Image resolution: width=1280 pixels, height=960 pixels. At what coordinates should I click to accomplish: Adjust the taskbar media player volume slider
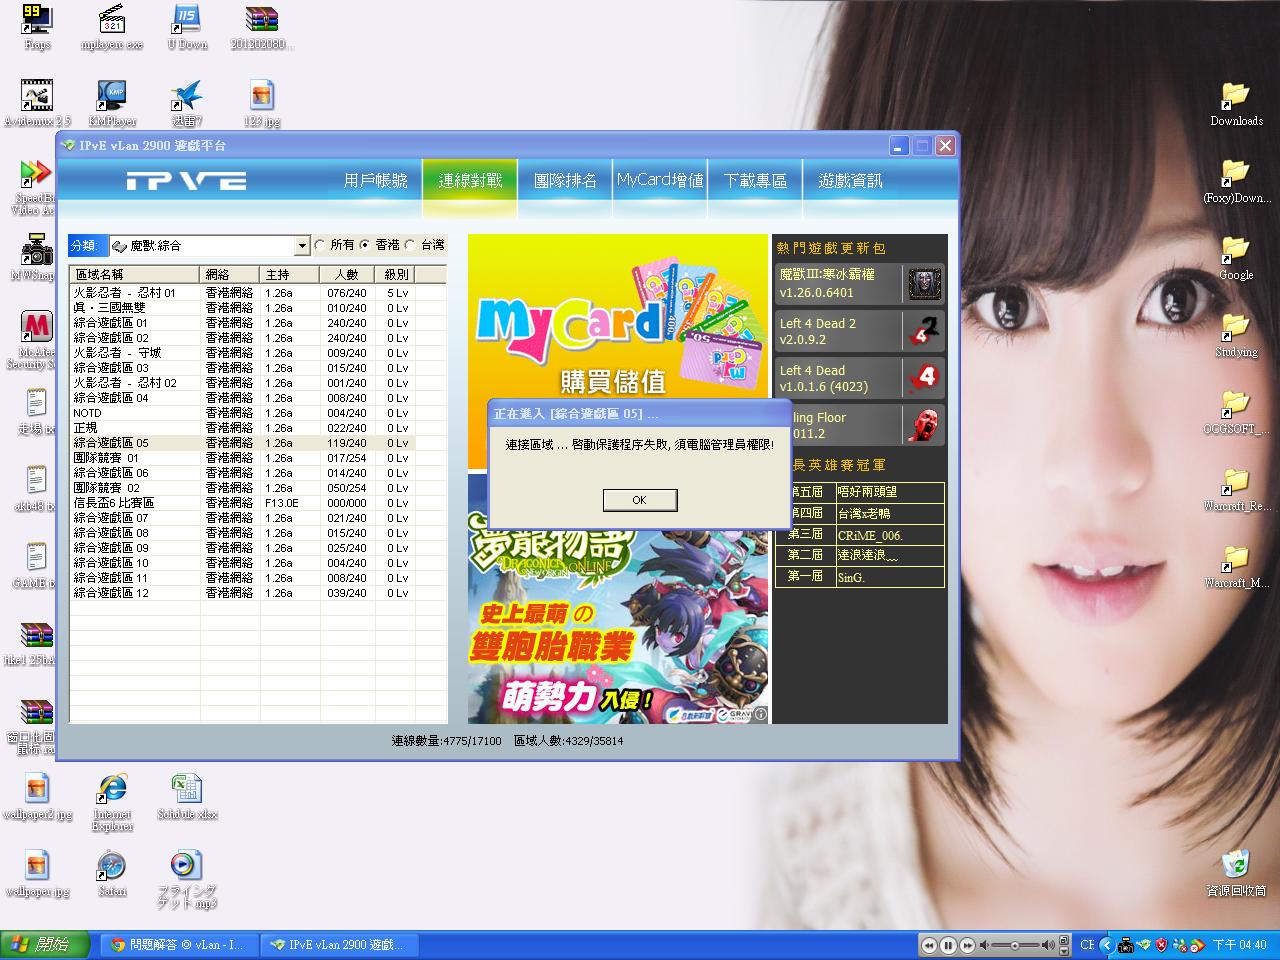tap(1015, 945)
